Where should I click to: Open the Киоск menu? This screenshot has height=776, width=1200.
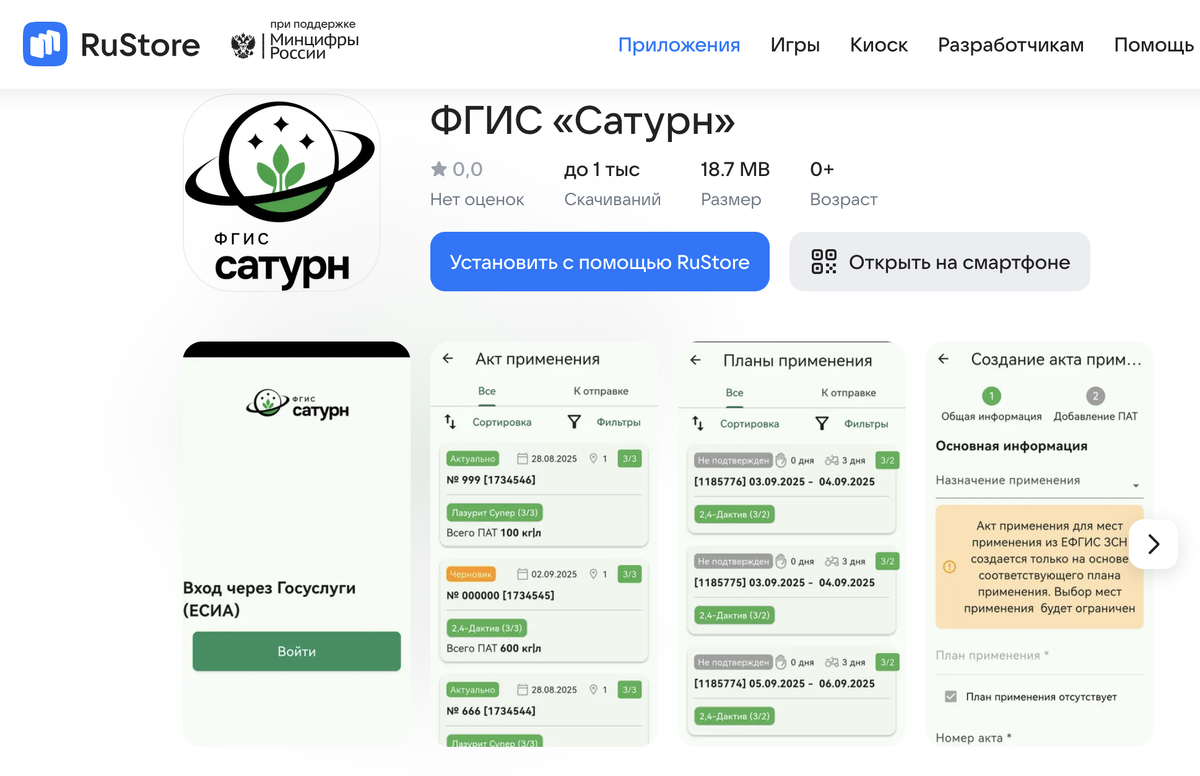[x=879, y=45]
